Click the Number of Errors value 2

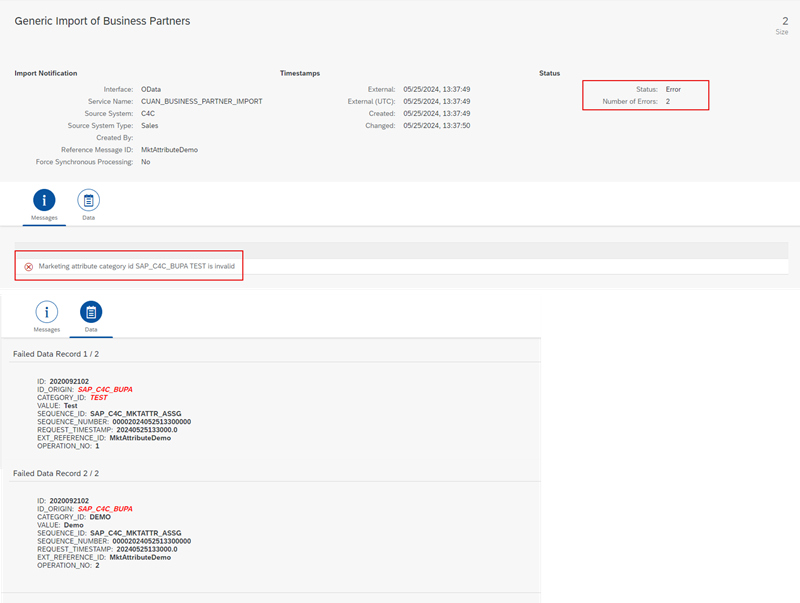667,102
